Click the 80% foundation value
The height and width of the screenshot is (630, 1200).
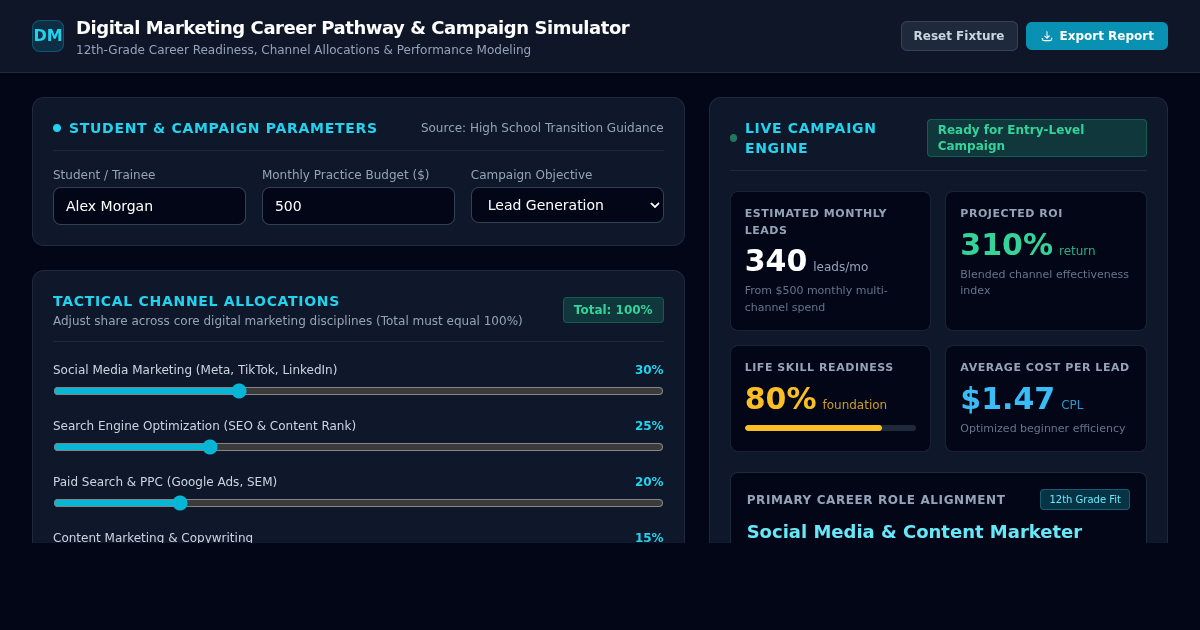point(815,400)
